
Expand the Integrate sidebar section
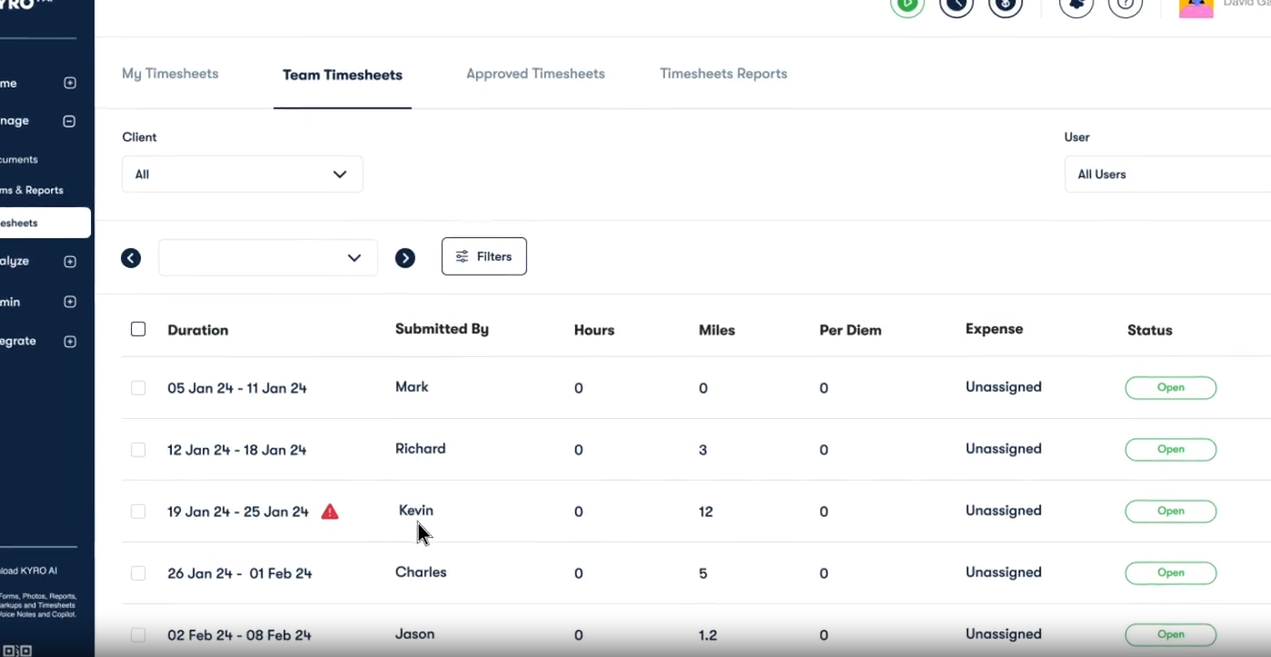[70, 341]
